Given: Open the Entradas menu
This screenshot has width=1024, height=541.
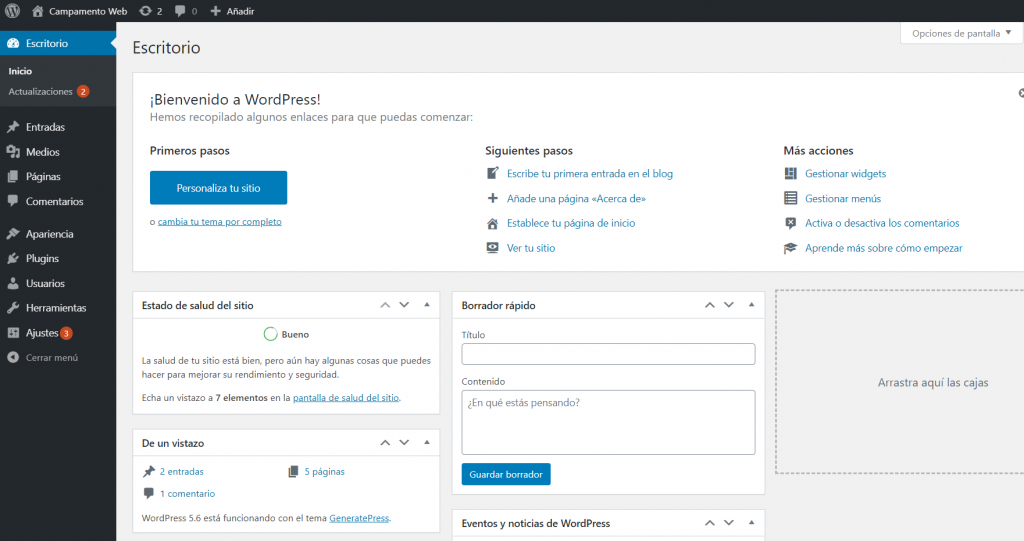Looking at the screenshot, I should point(45,127).
